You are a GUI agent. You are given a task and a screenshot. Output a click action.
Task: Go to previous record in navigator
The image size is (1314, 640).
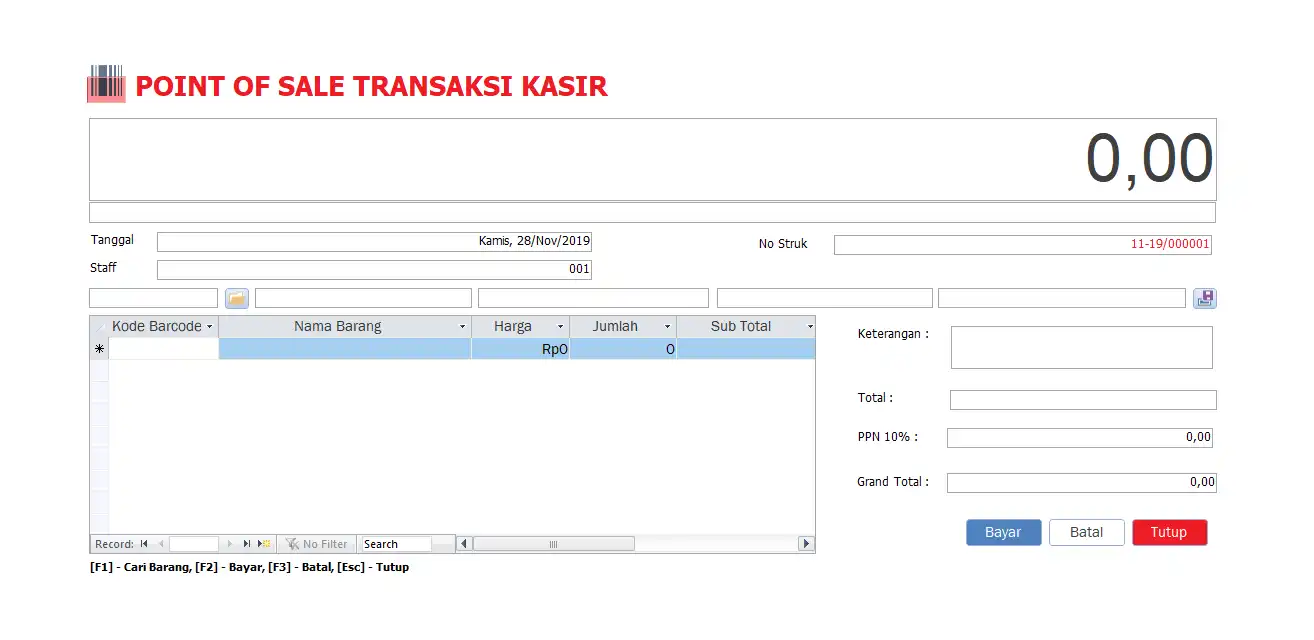point(161,544)
